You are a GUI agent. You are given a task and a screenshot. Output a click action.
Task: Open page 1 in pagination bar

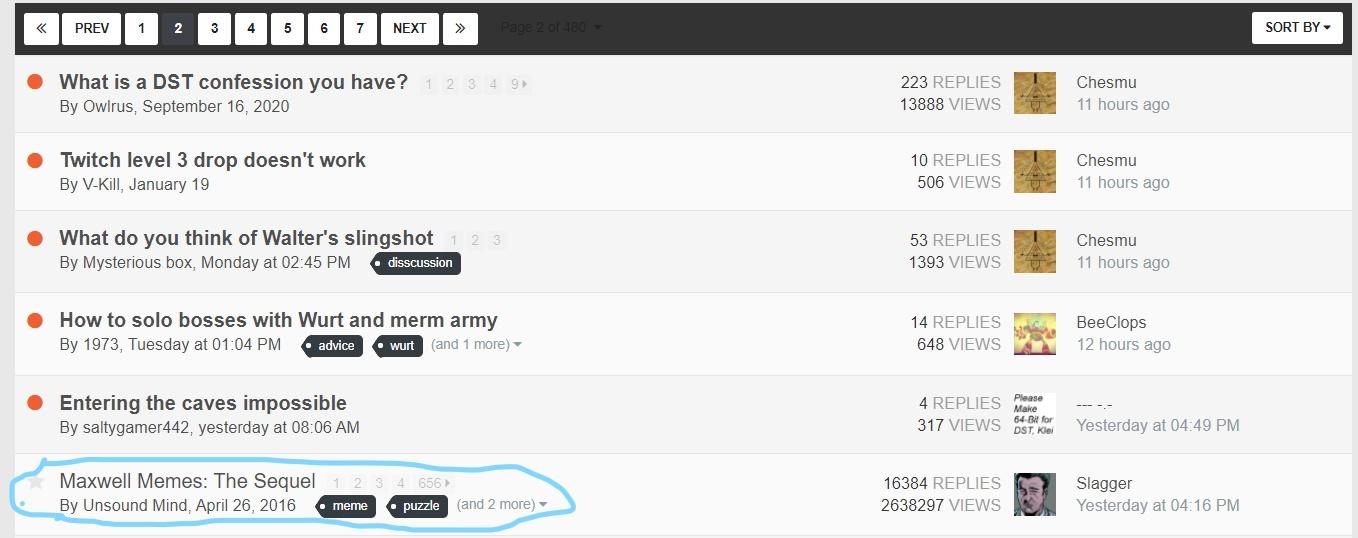141,28
